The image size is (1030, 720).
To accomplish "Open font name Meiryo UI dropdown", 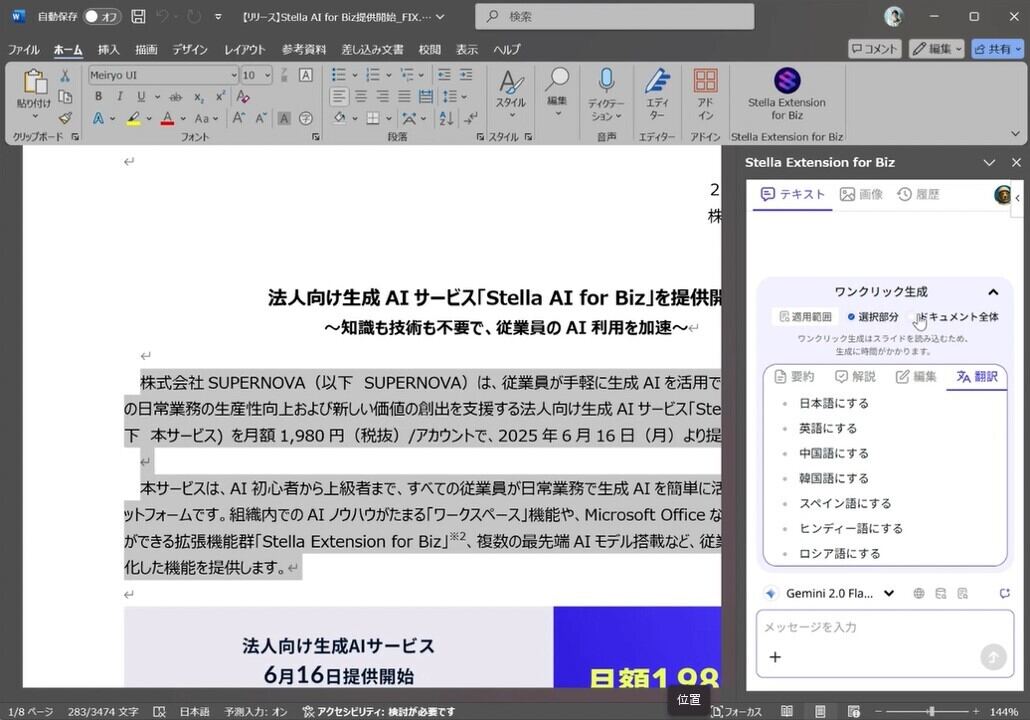I will (x=233, y=75).
